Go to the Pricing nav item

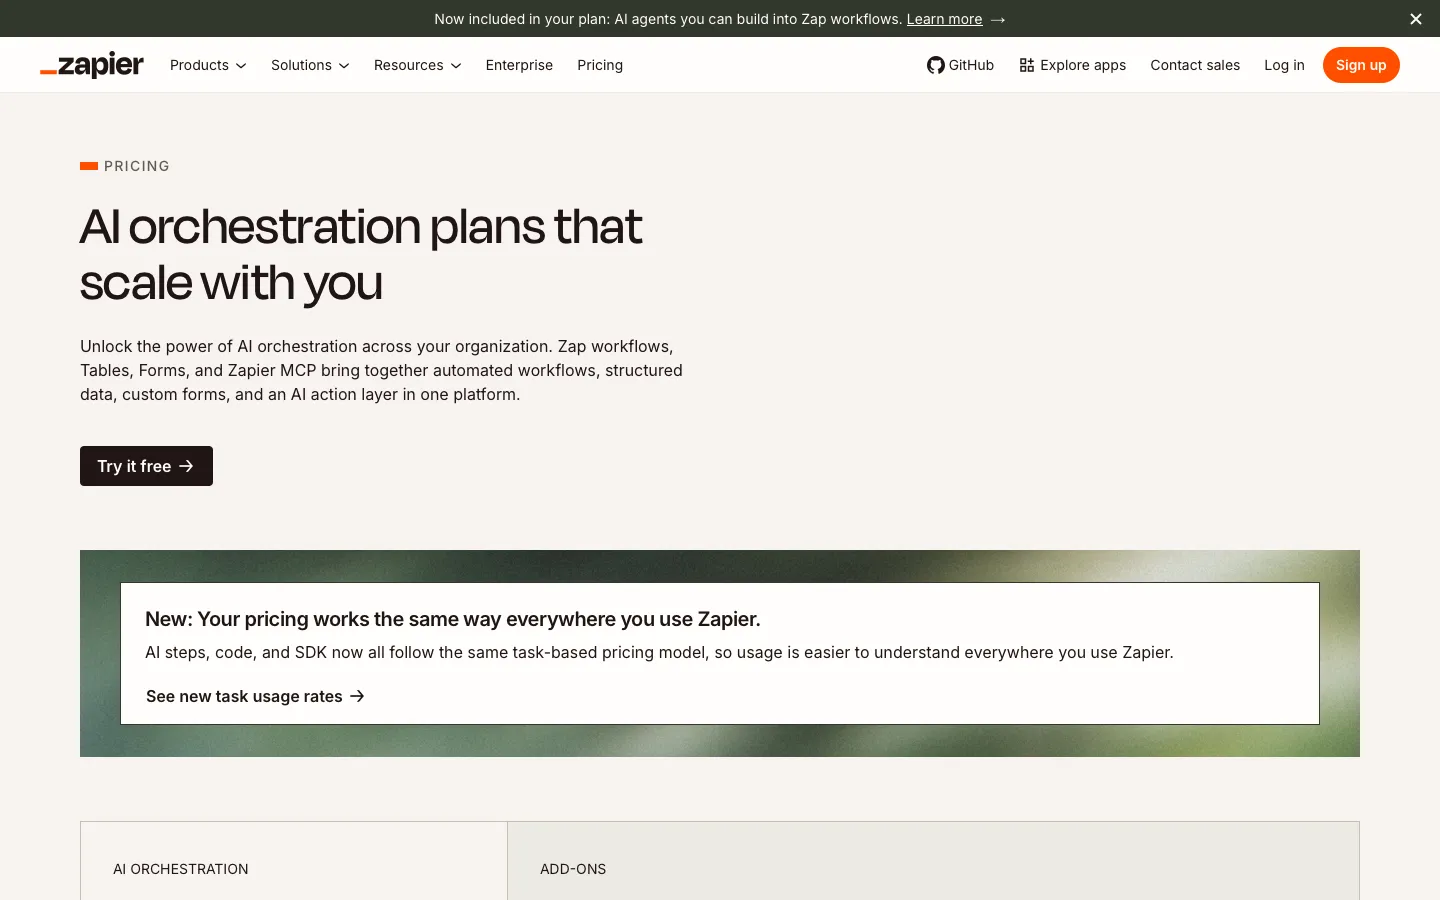600,65
